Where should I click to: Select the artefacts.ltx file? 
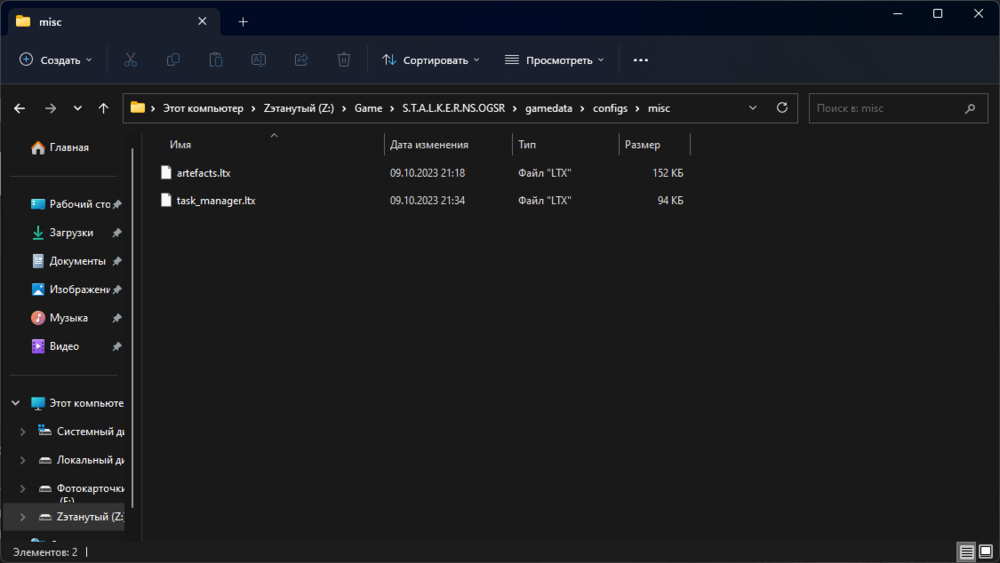[x=203, y=173]
